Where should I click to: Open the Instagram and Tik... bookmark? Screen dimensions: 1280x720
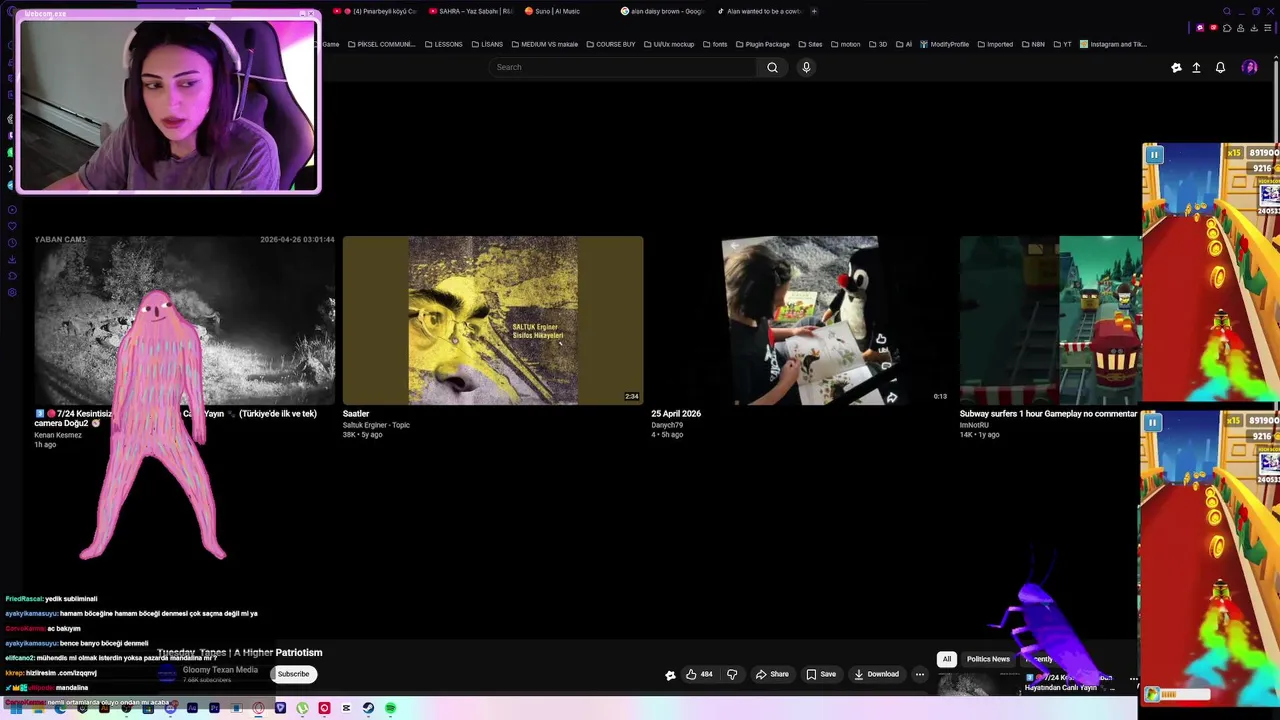1113,44
